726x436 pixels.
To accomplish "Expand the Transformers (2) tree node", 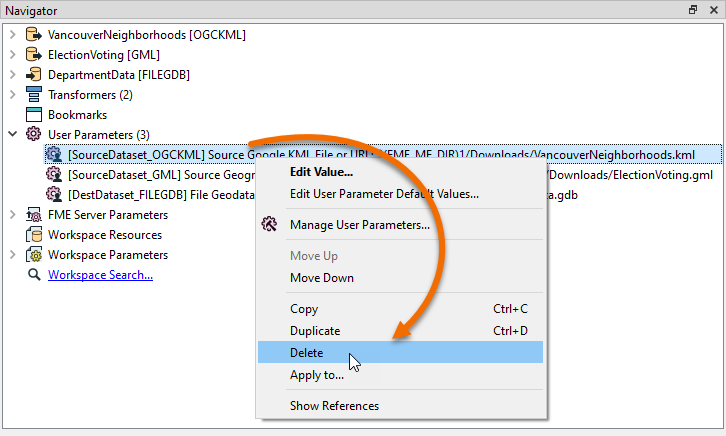I will pos(12,95).
